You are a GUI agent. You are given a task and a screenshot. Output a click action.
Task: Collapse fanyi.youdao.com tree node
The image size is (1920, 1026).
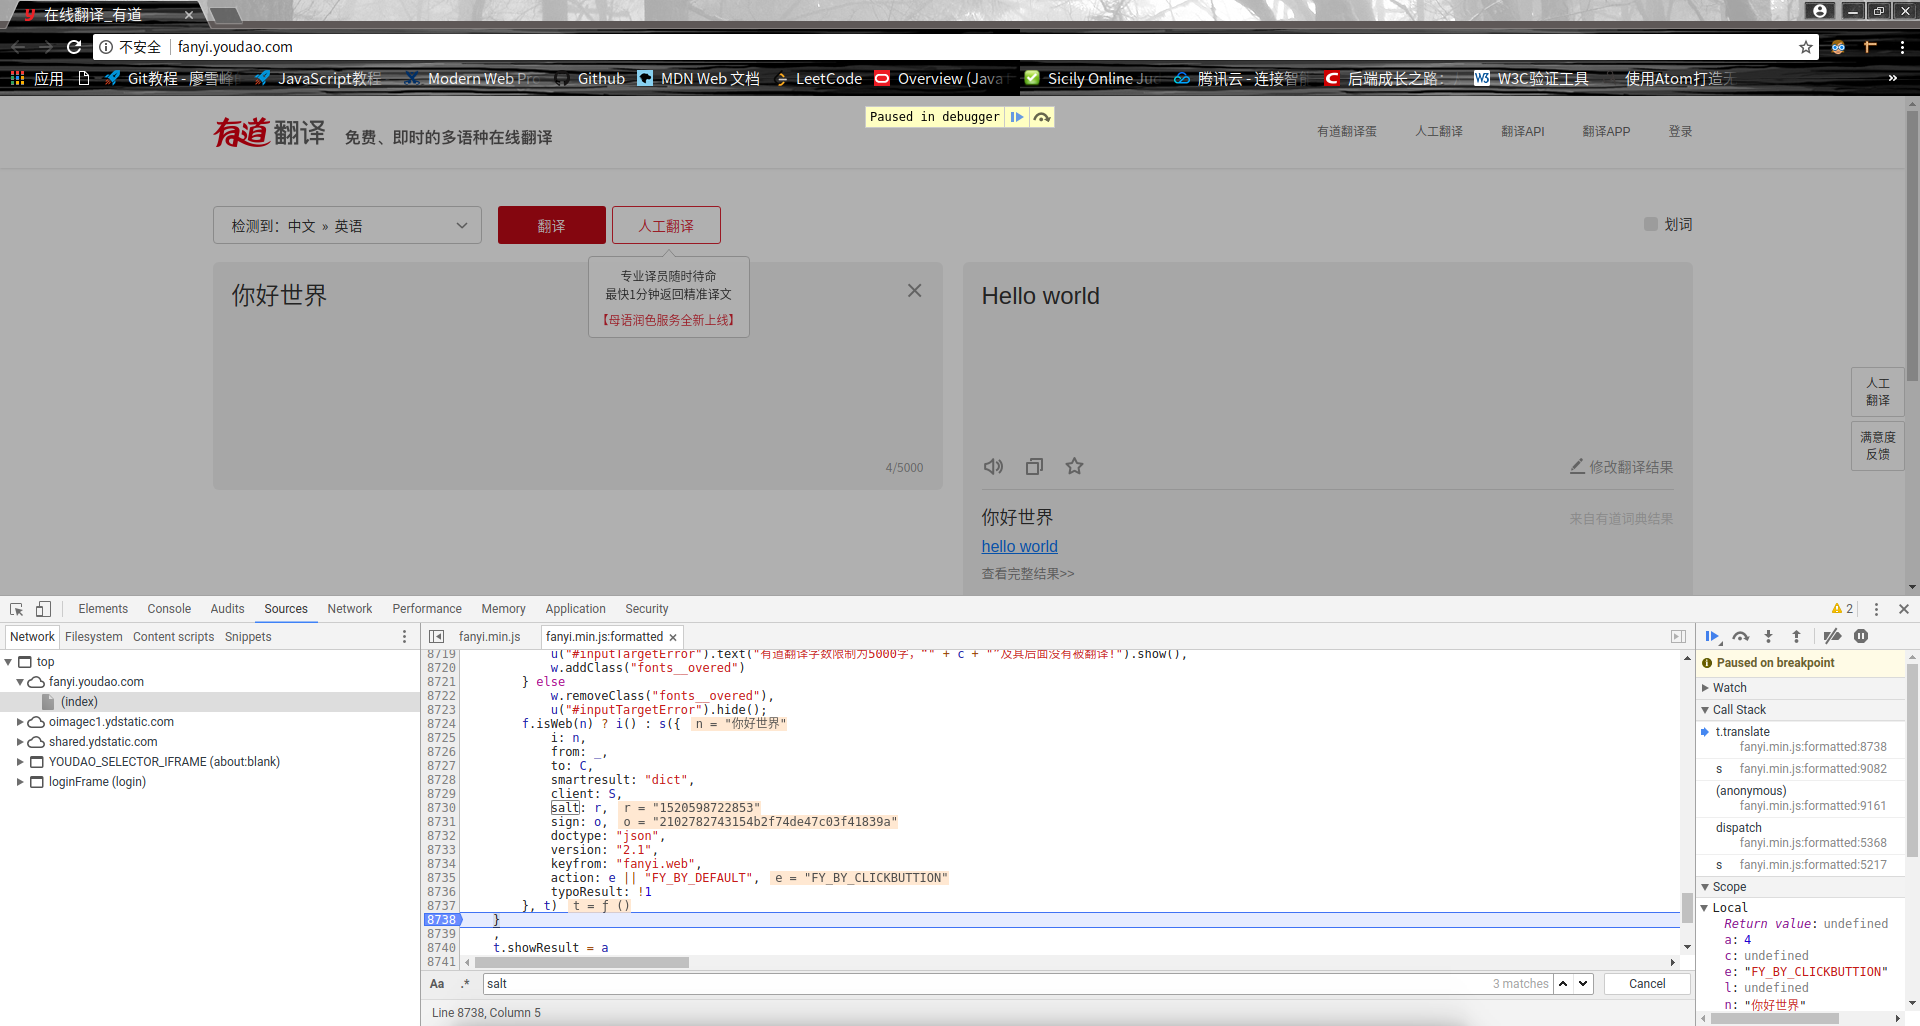coord(20,682)
